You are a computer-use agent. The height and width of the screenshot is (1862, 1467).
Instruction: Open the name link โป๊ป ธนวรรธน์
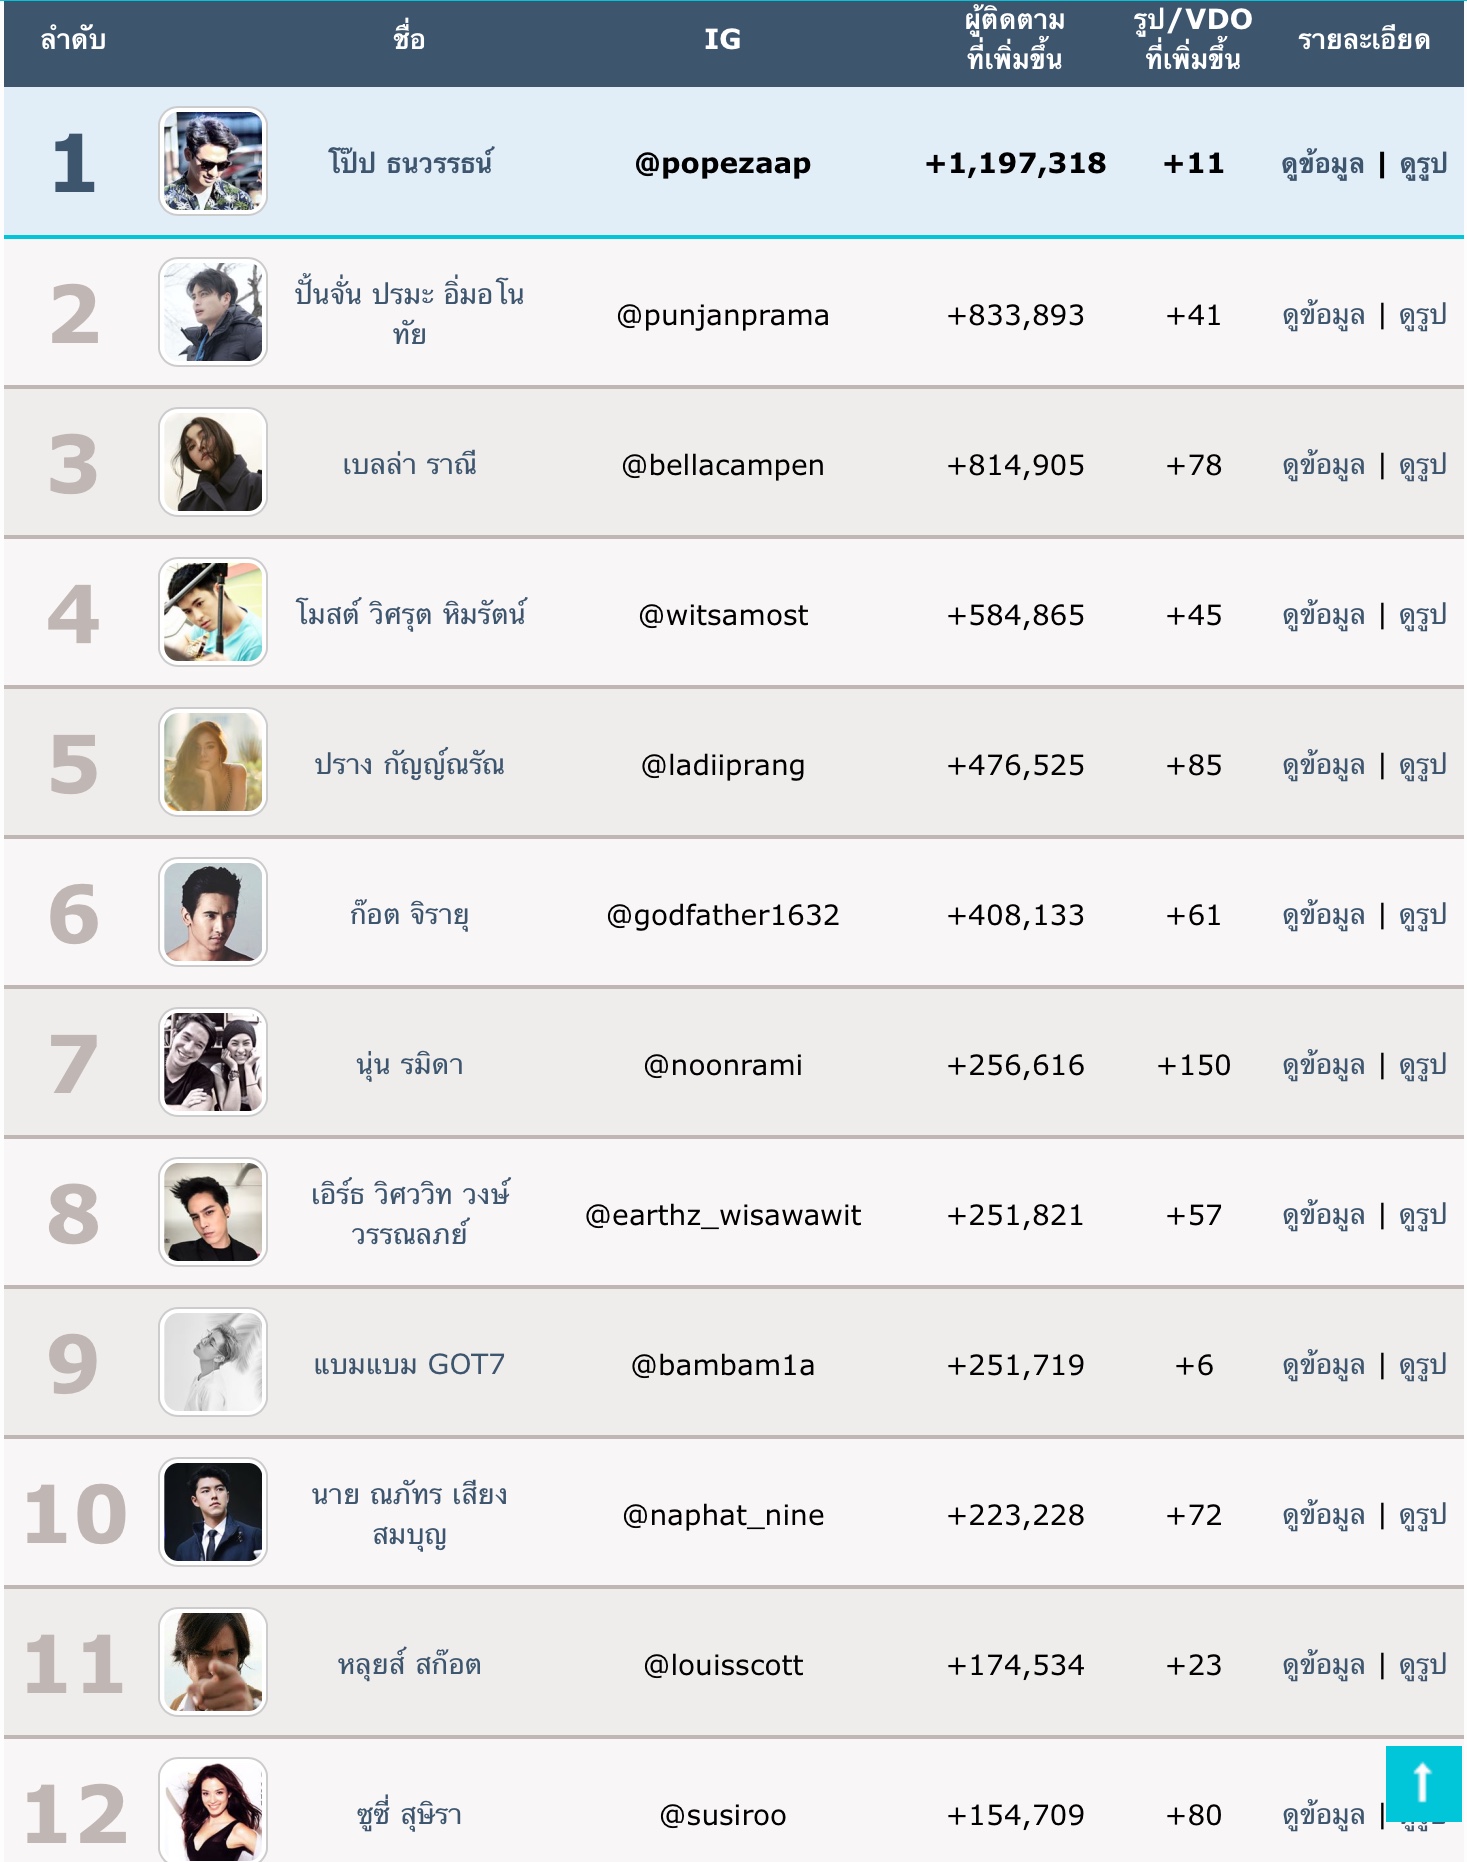coord(410,163)
